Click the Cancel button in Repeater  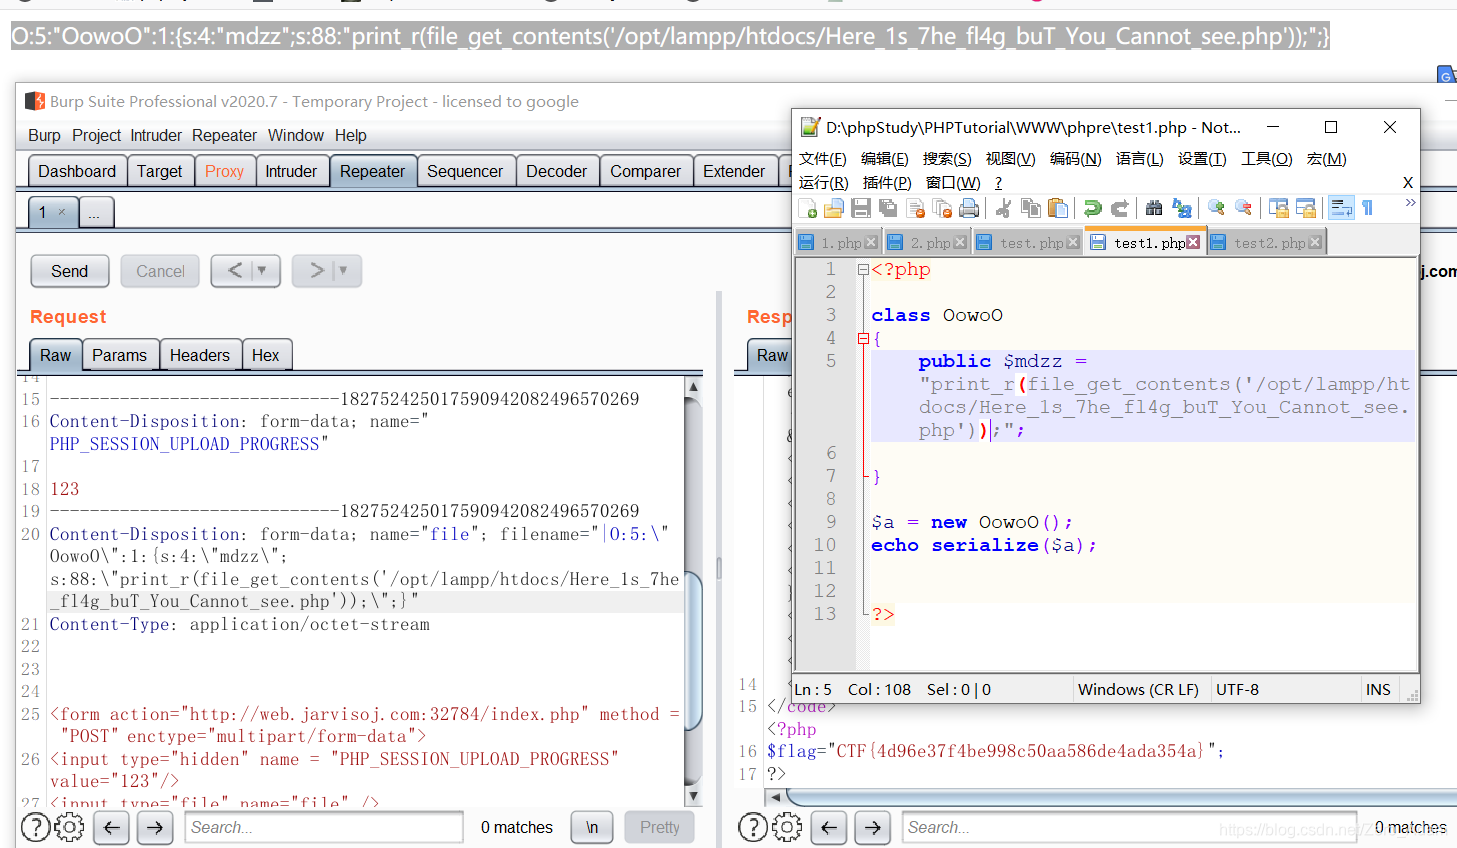pyautogui.click(x=160, y=271)
